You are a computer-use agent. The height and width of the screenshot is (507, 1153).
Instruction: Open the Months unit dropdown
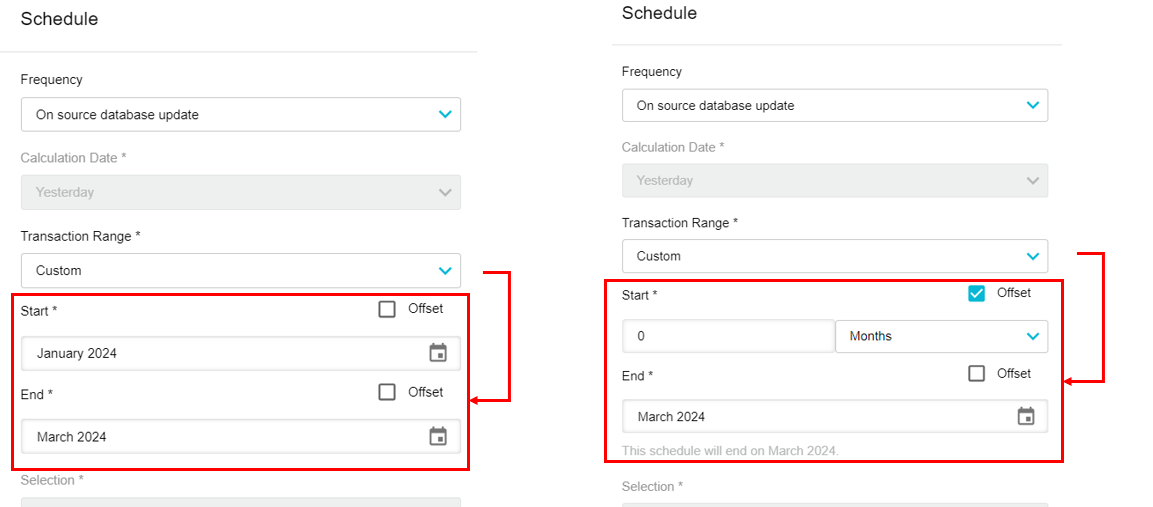pyautogui.click(x=941, y=336)
